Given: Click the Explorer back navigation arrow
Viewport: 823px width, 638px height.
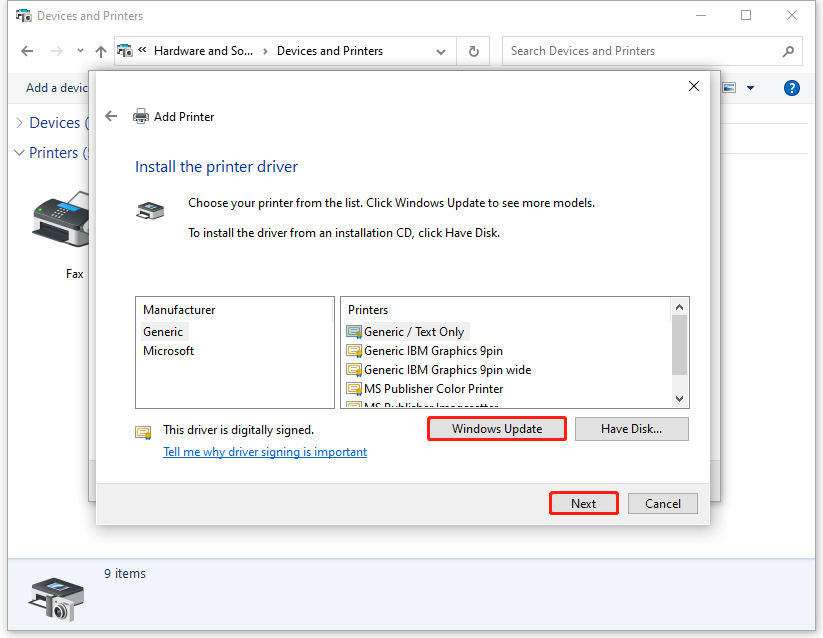Looking at the screenshot, I should click(26, 50).
